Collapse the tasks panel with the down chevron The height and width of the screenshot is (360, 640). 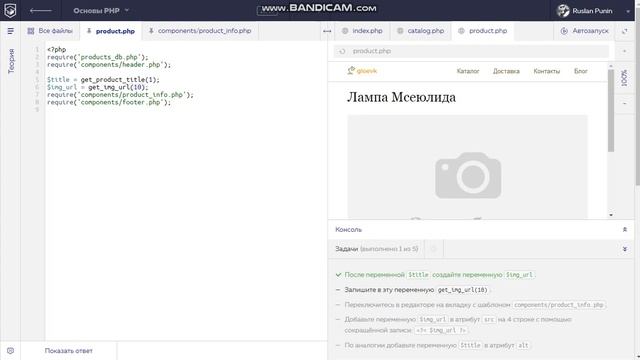pos(624,249)
